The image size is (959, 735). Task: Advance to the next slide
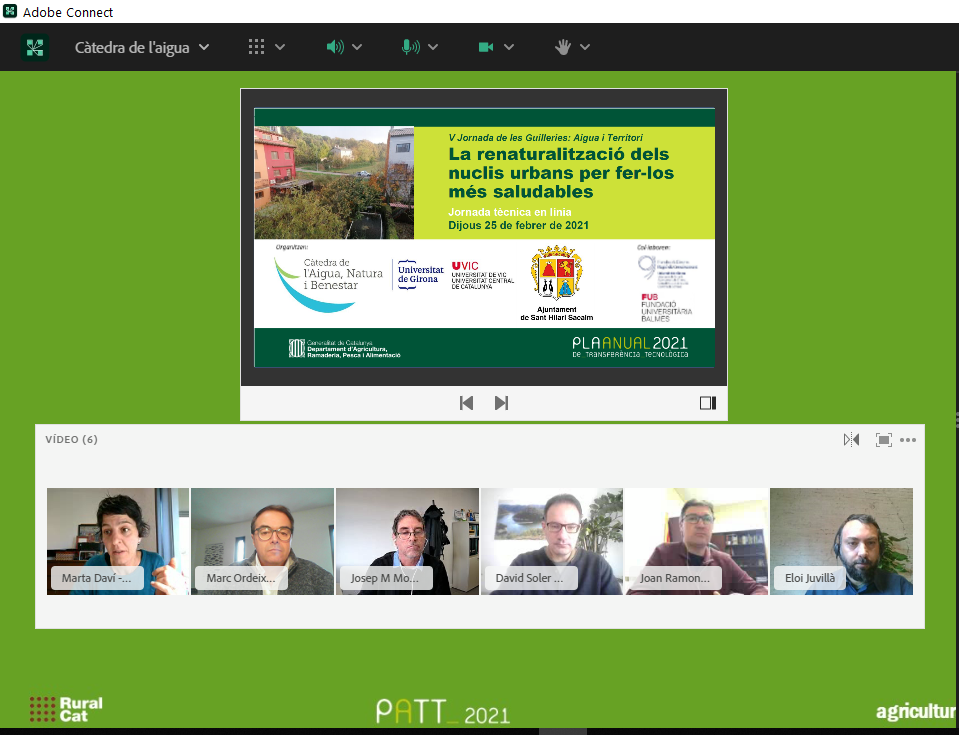(501, 403)
